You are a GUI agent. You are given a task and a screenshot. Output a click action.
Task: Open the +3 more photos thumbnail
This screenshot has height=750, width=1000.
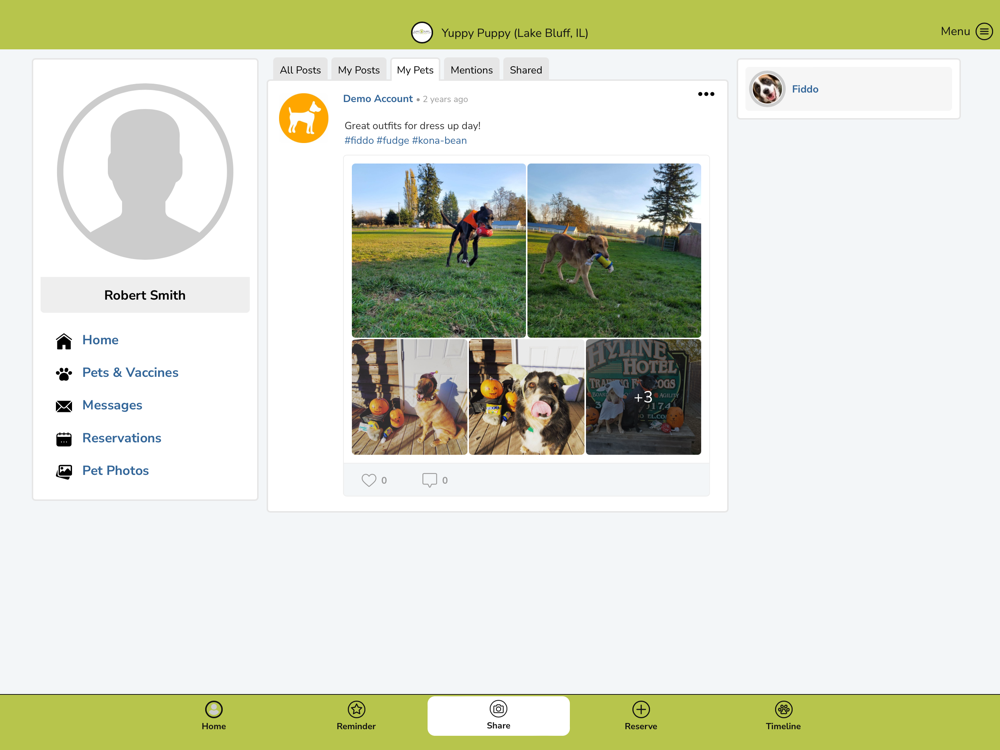tap(643, 397)
